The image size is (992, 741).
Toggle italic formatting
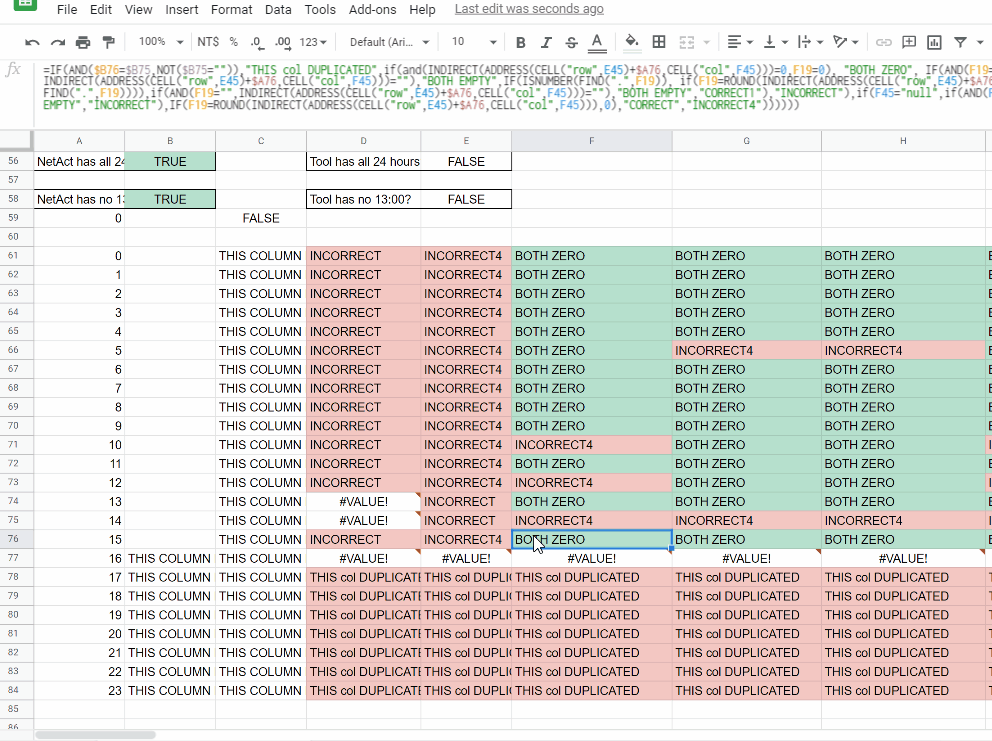tap(544, 44)
